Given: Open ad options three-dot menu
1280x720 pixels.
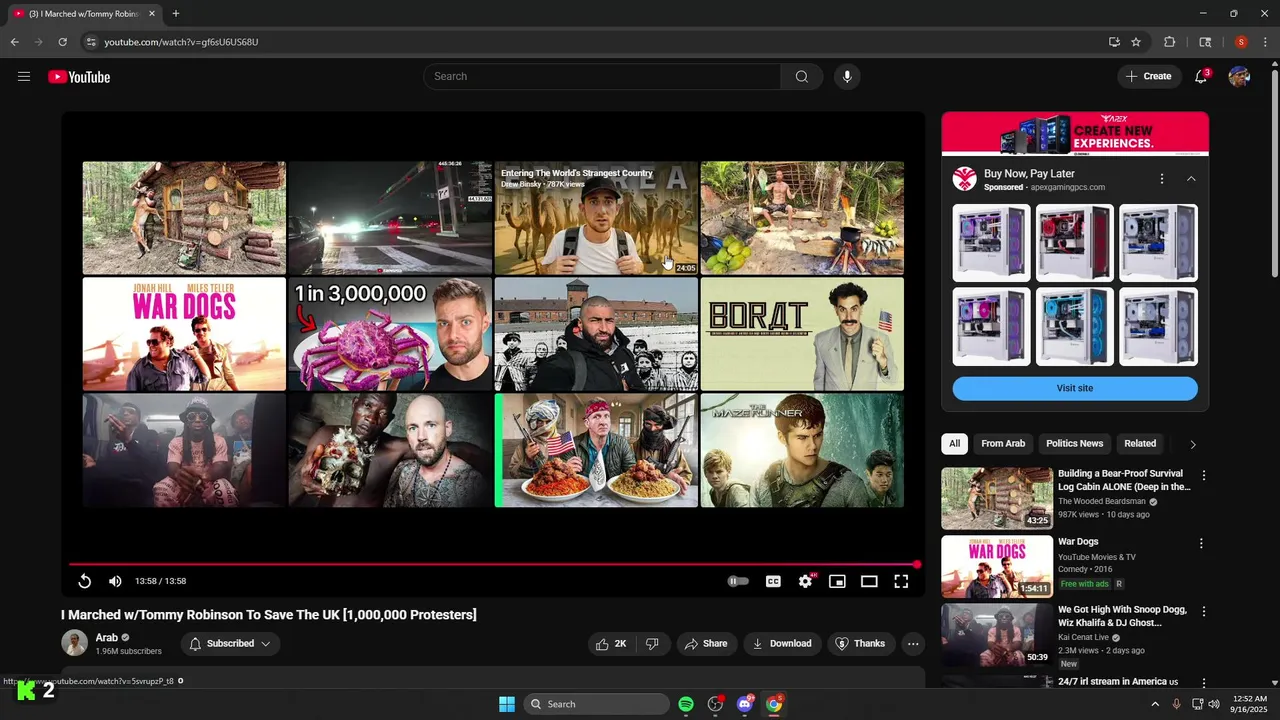Looking at the screenshot, I should tap(1161, 179).
